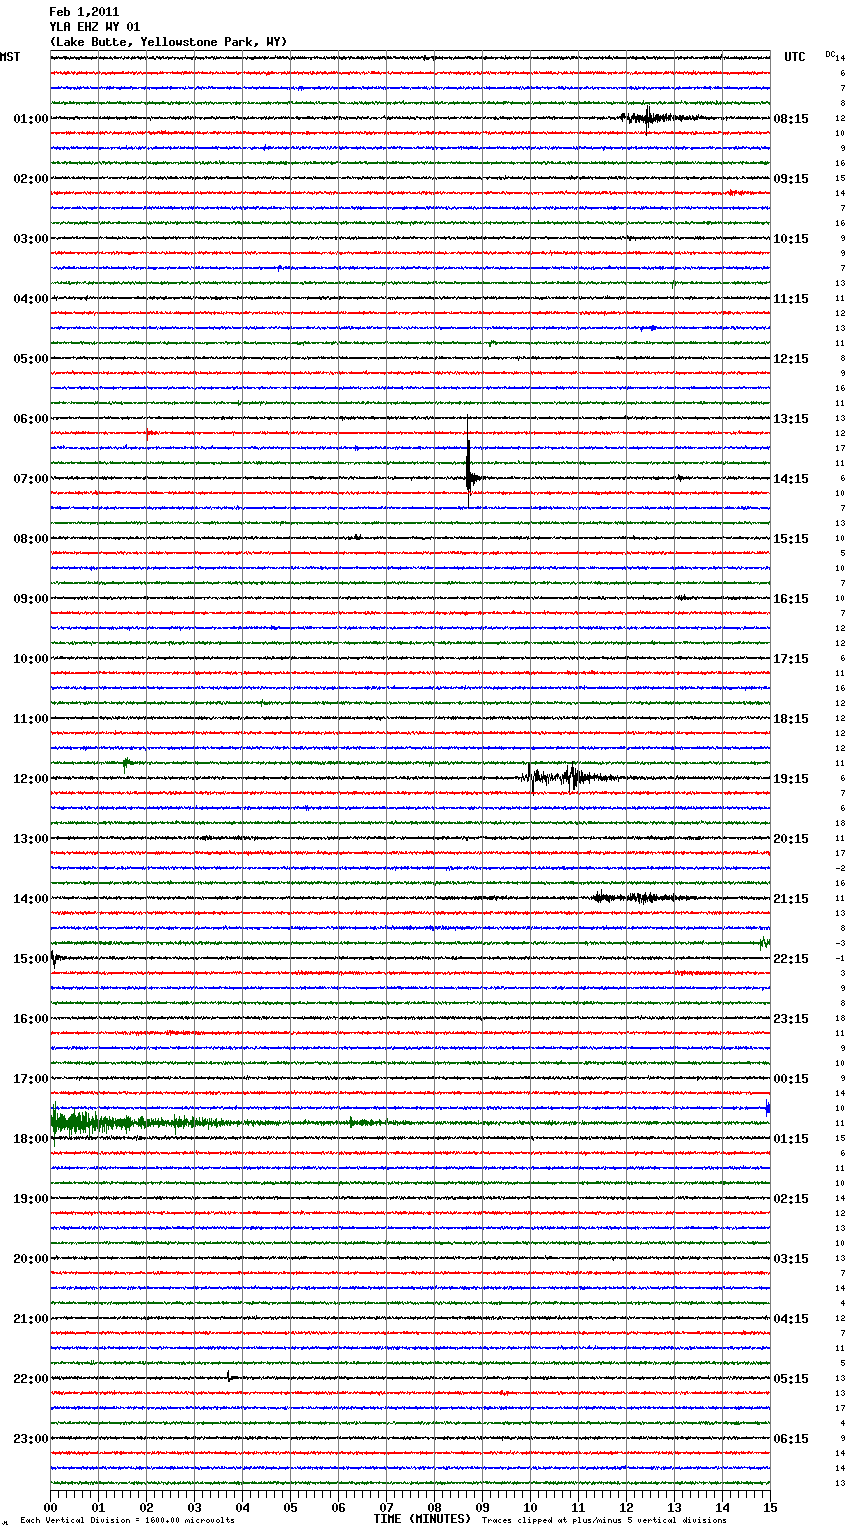The width and height of the screenshot is (850, 1534).
Task: Select the 07:00 MST time label
Action: click(x=30, y=479)
